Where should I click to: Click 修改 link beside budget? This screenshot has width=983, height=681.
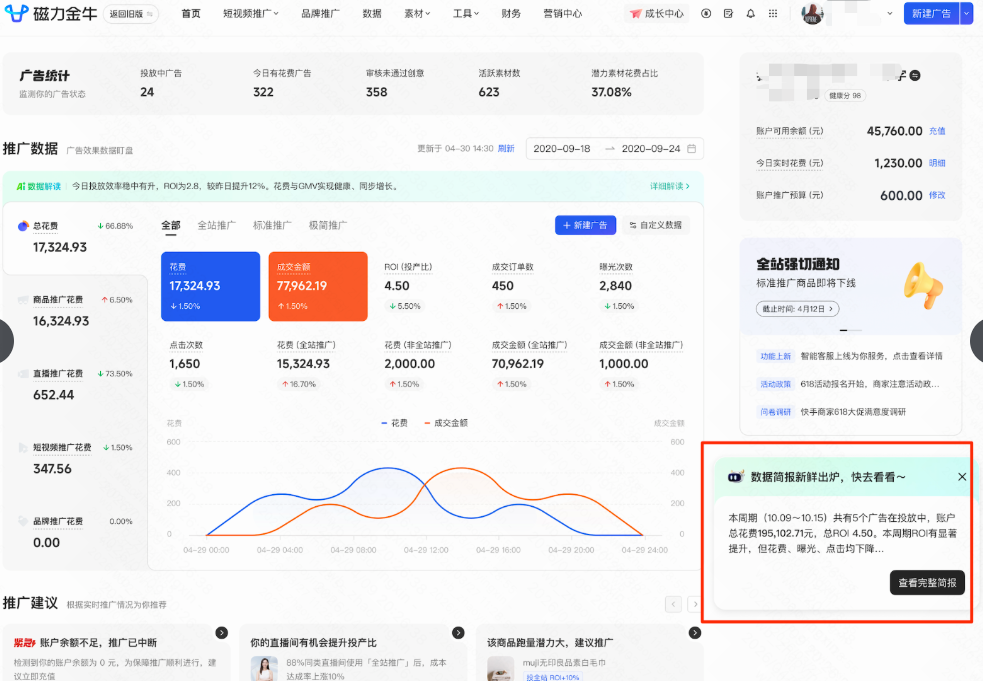937,195
